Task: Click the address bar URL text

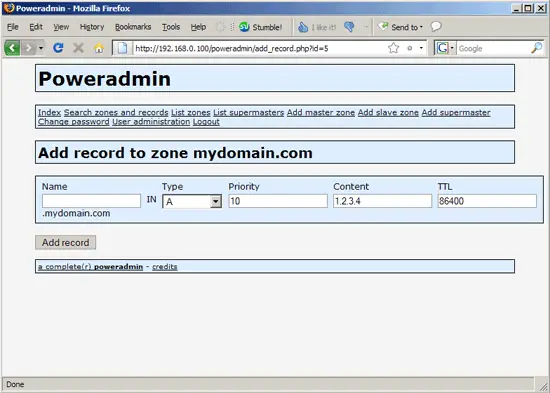Action: [232, 48]
